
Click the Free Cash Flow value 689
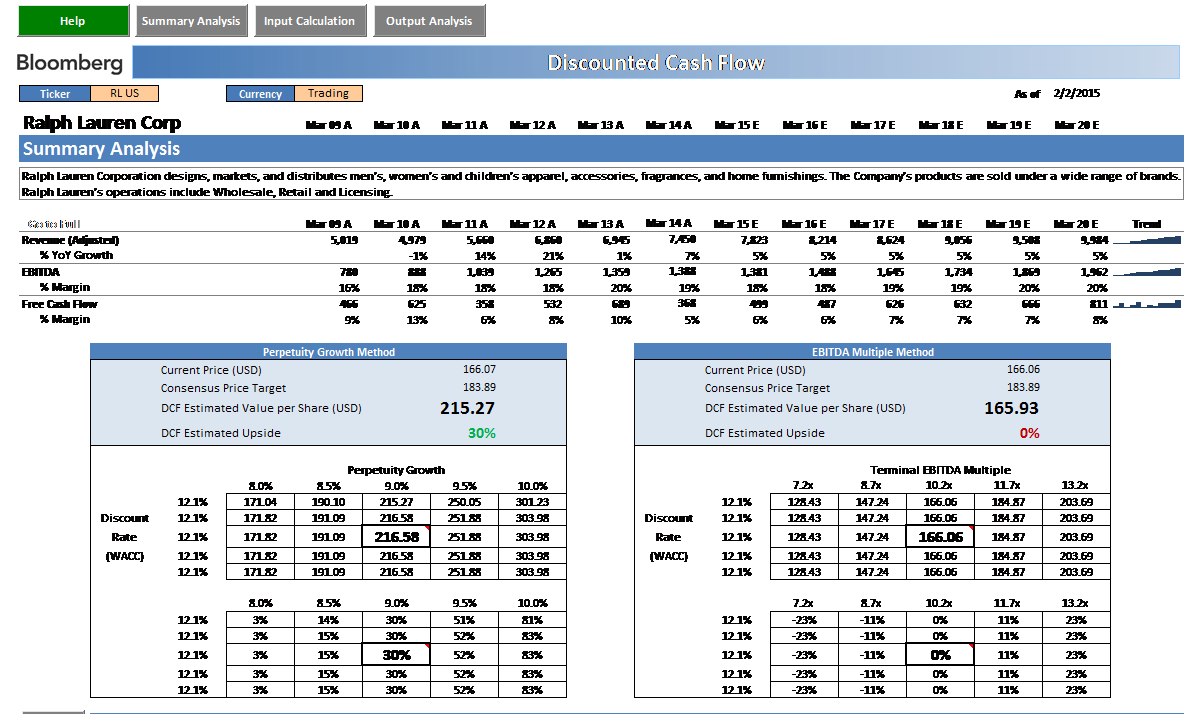click(x=620, y=304)
